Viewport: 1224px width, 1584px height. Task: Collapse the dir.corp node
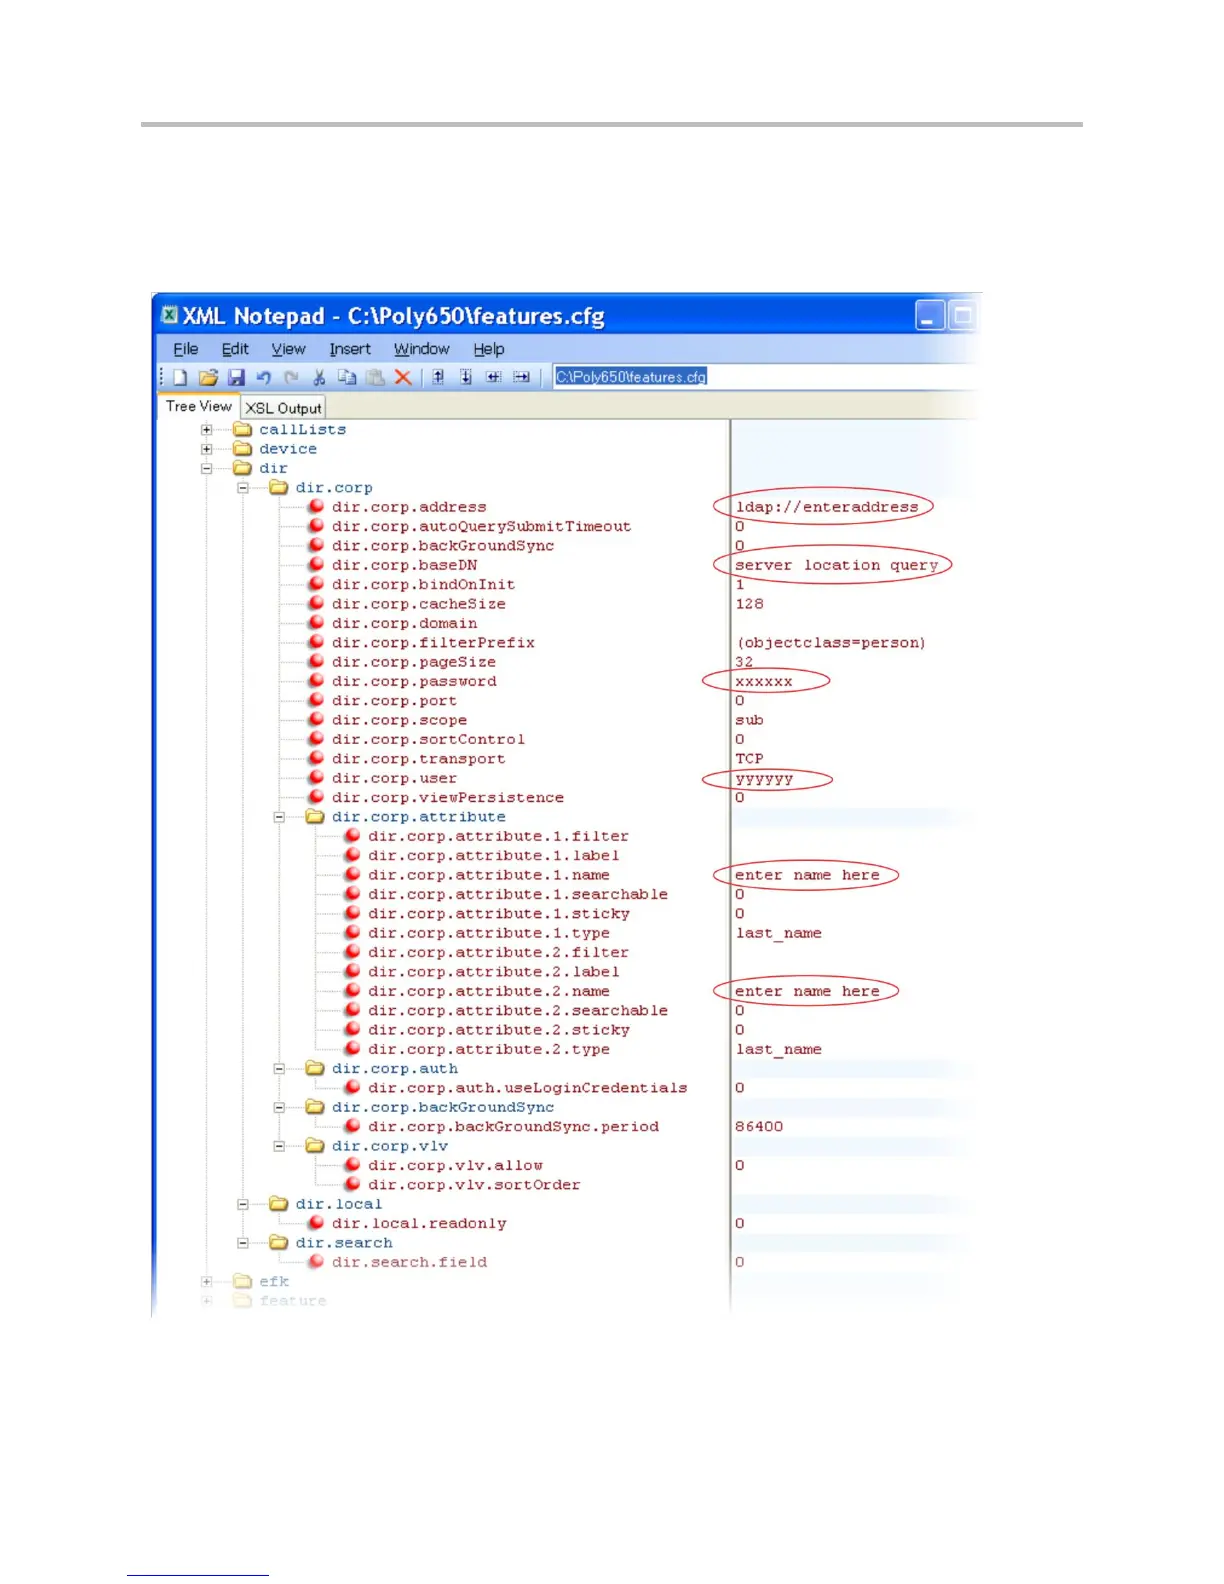pyautogui.click(x=243, y=488)
